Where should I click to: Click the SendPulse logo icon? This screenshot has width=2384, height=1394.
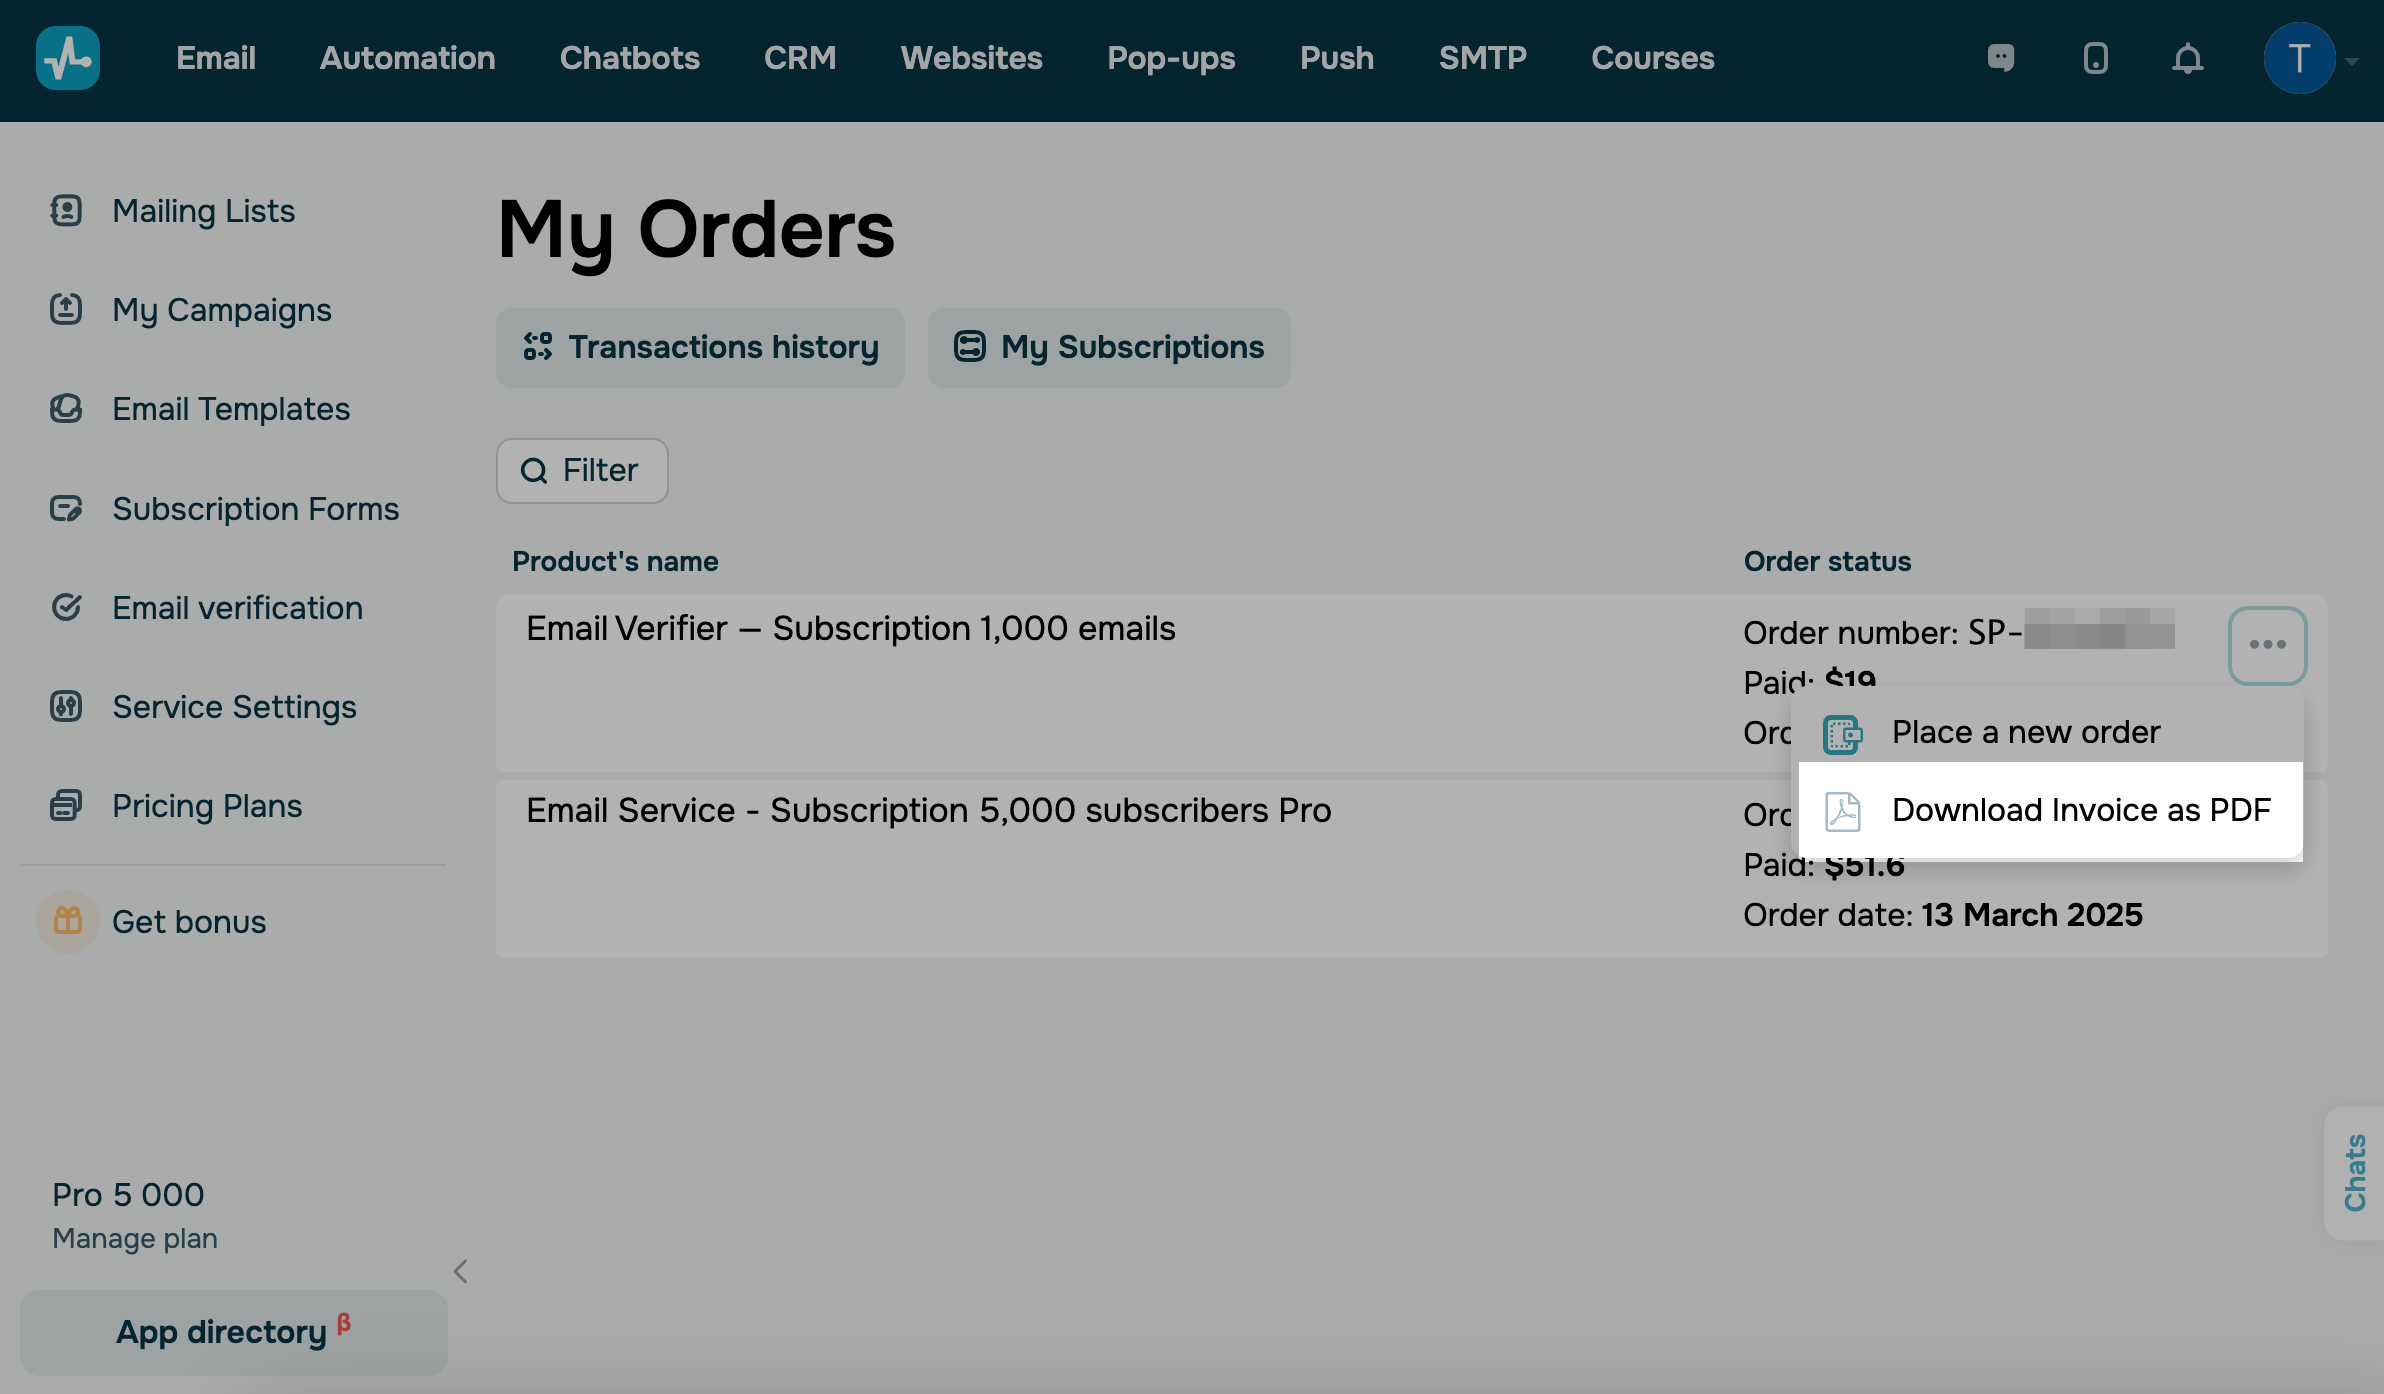tap(68, 58)
